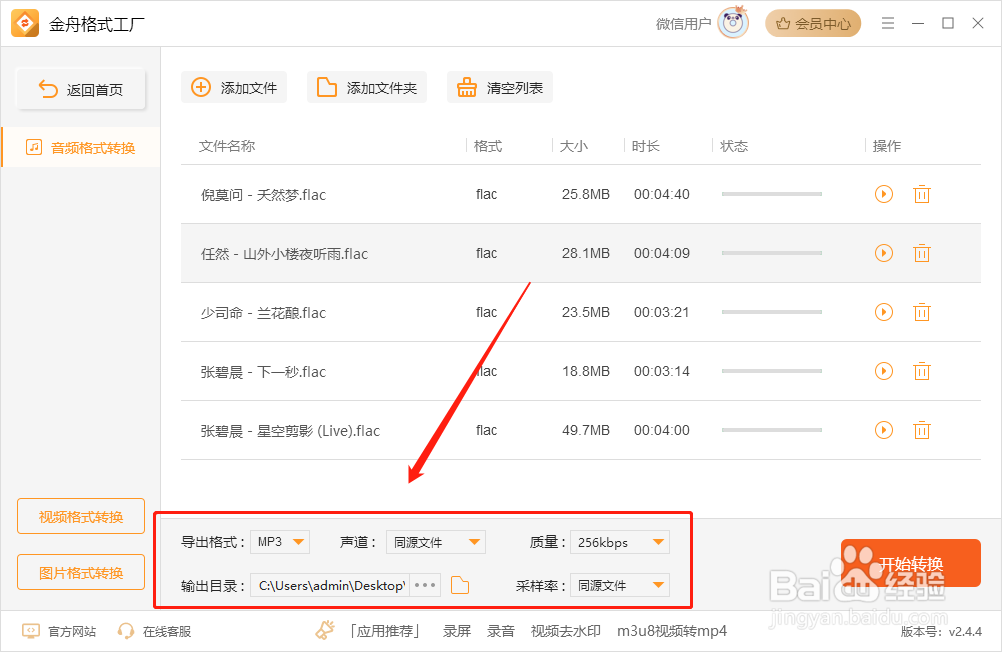The height and width of the screenshot is (652, 1002).
Task: Switch to 视频格式转换 tab
Action: tap(80, 516)
